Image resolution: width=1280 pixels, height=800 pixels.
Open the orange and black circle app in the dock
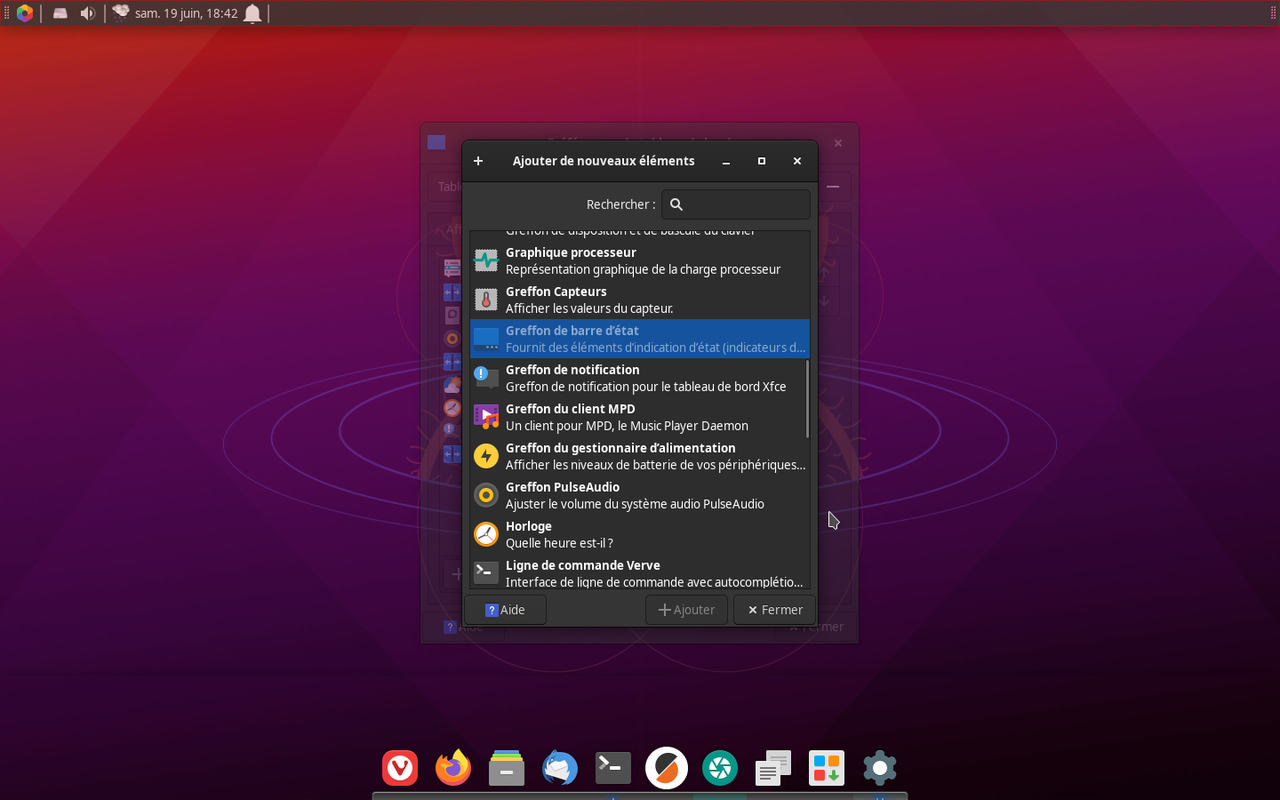pos(666,768)
